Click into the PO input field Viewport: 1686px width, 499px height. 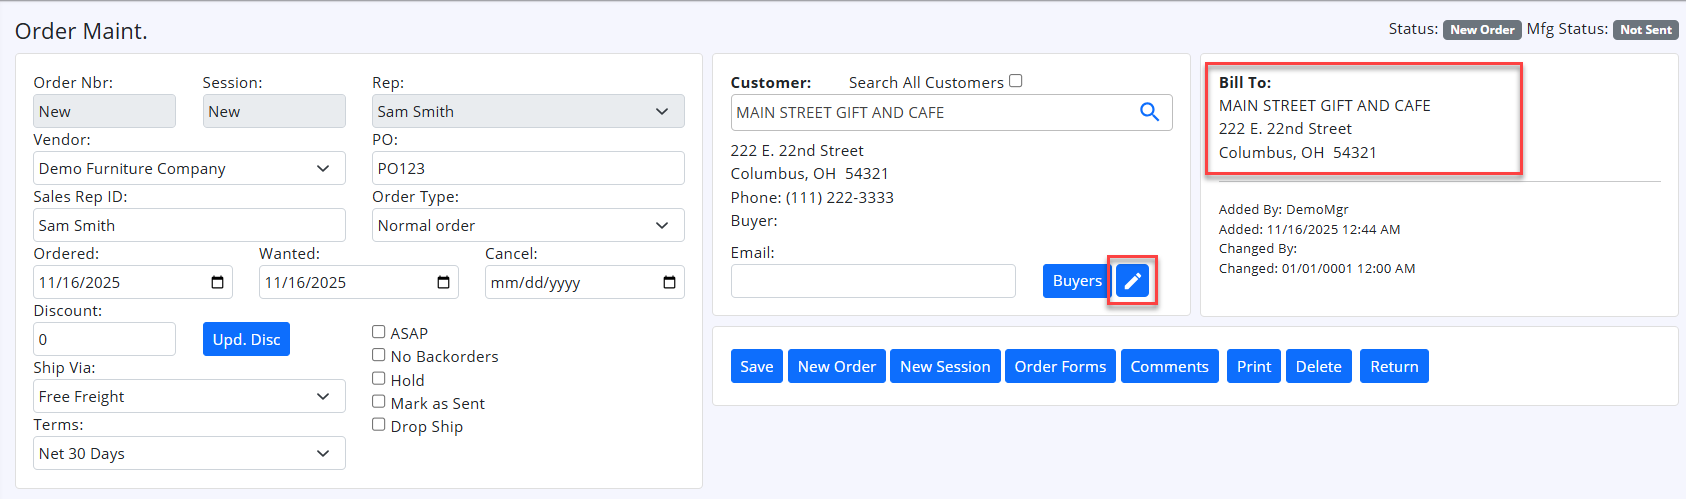pos(528,168)
